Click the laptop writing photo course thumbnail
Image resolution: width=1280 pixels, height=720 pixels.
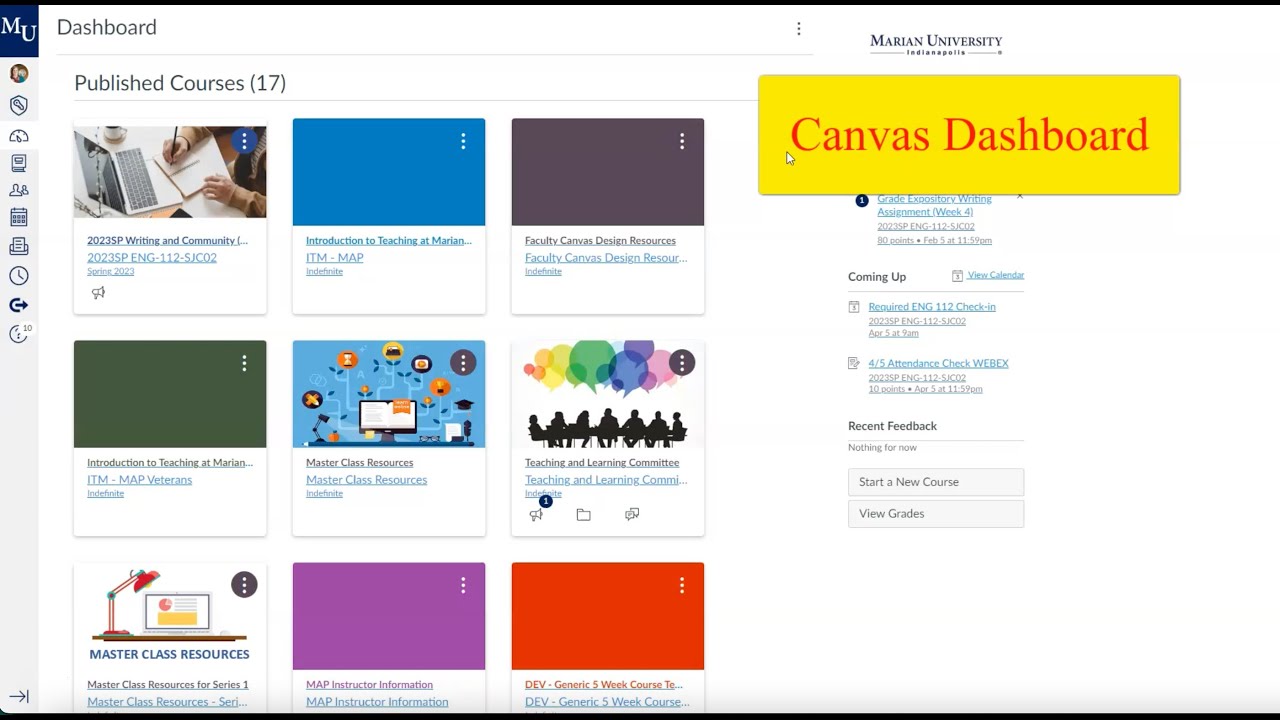(170, 172)
